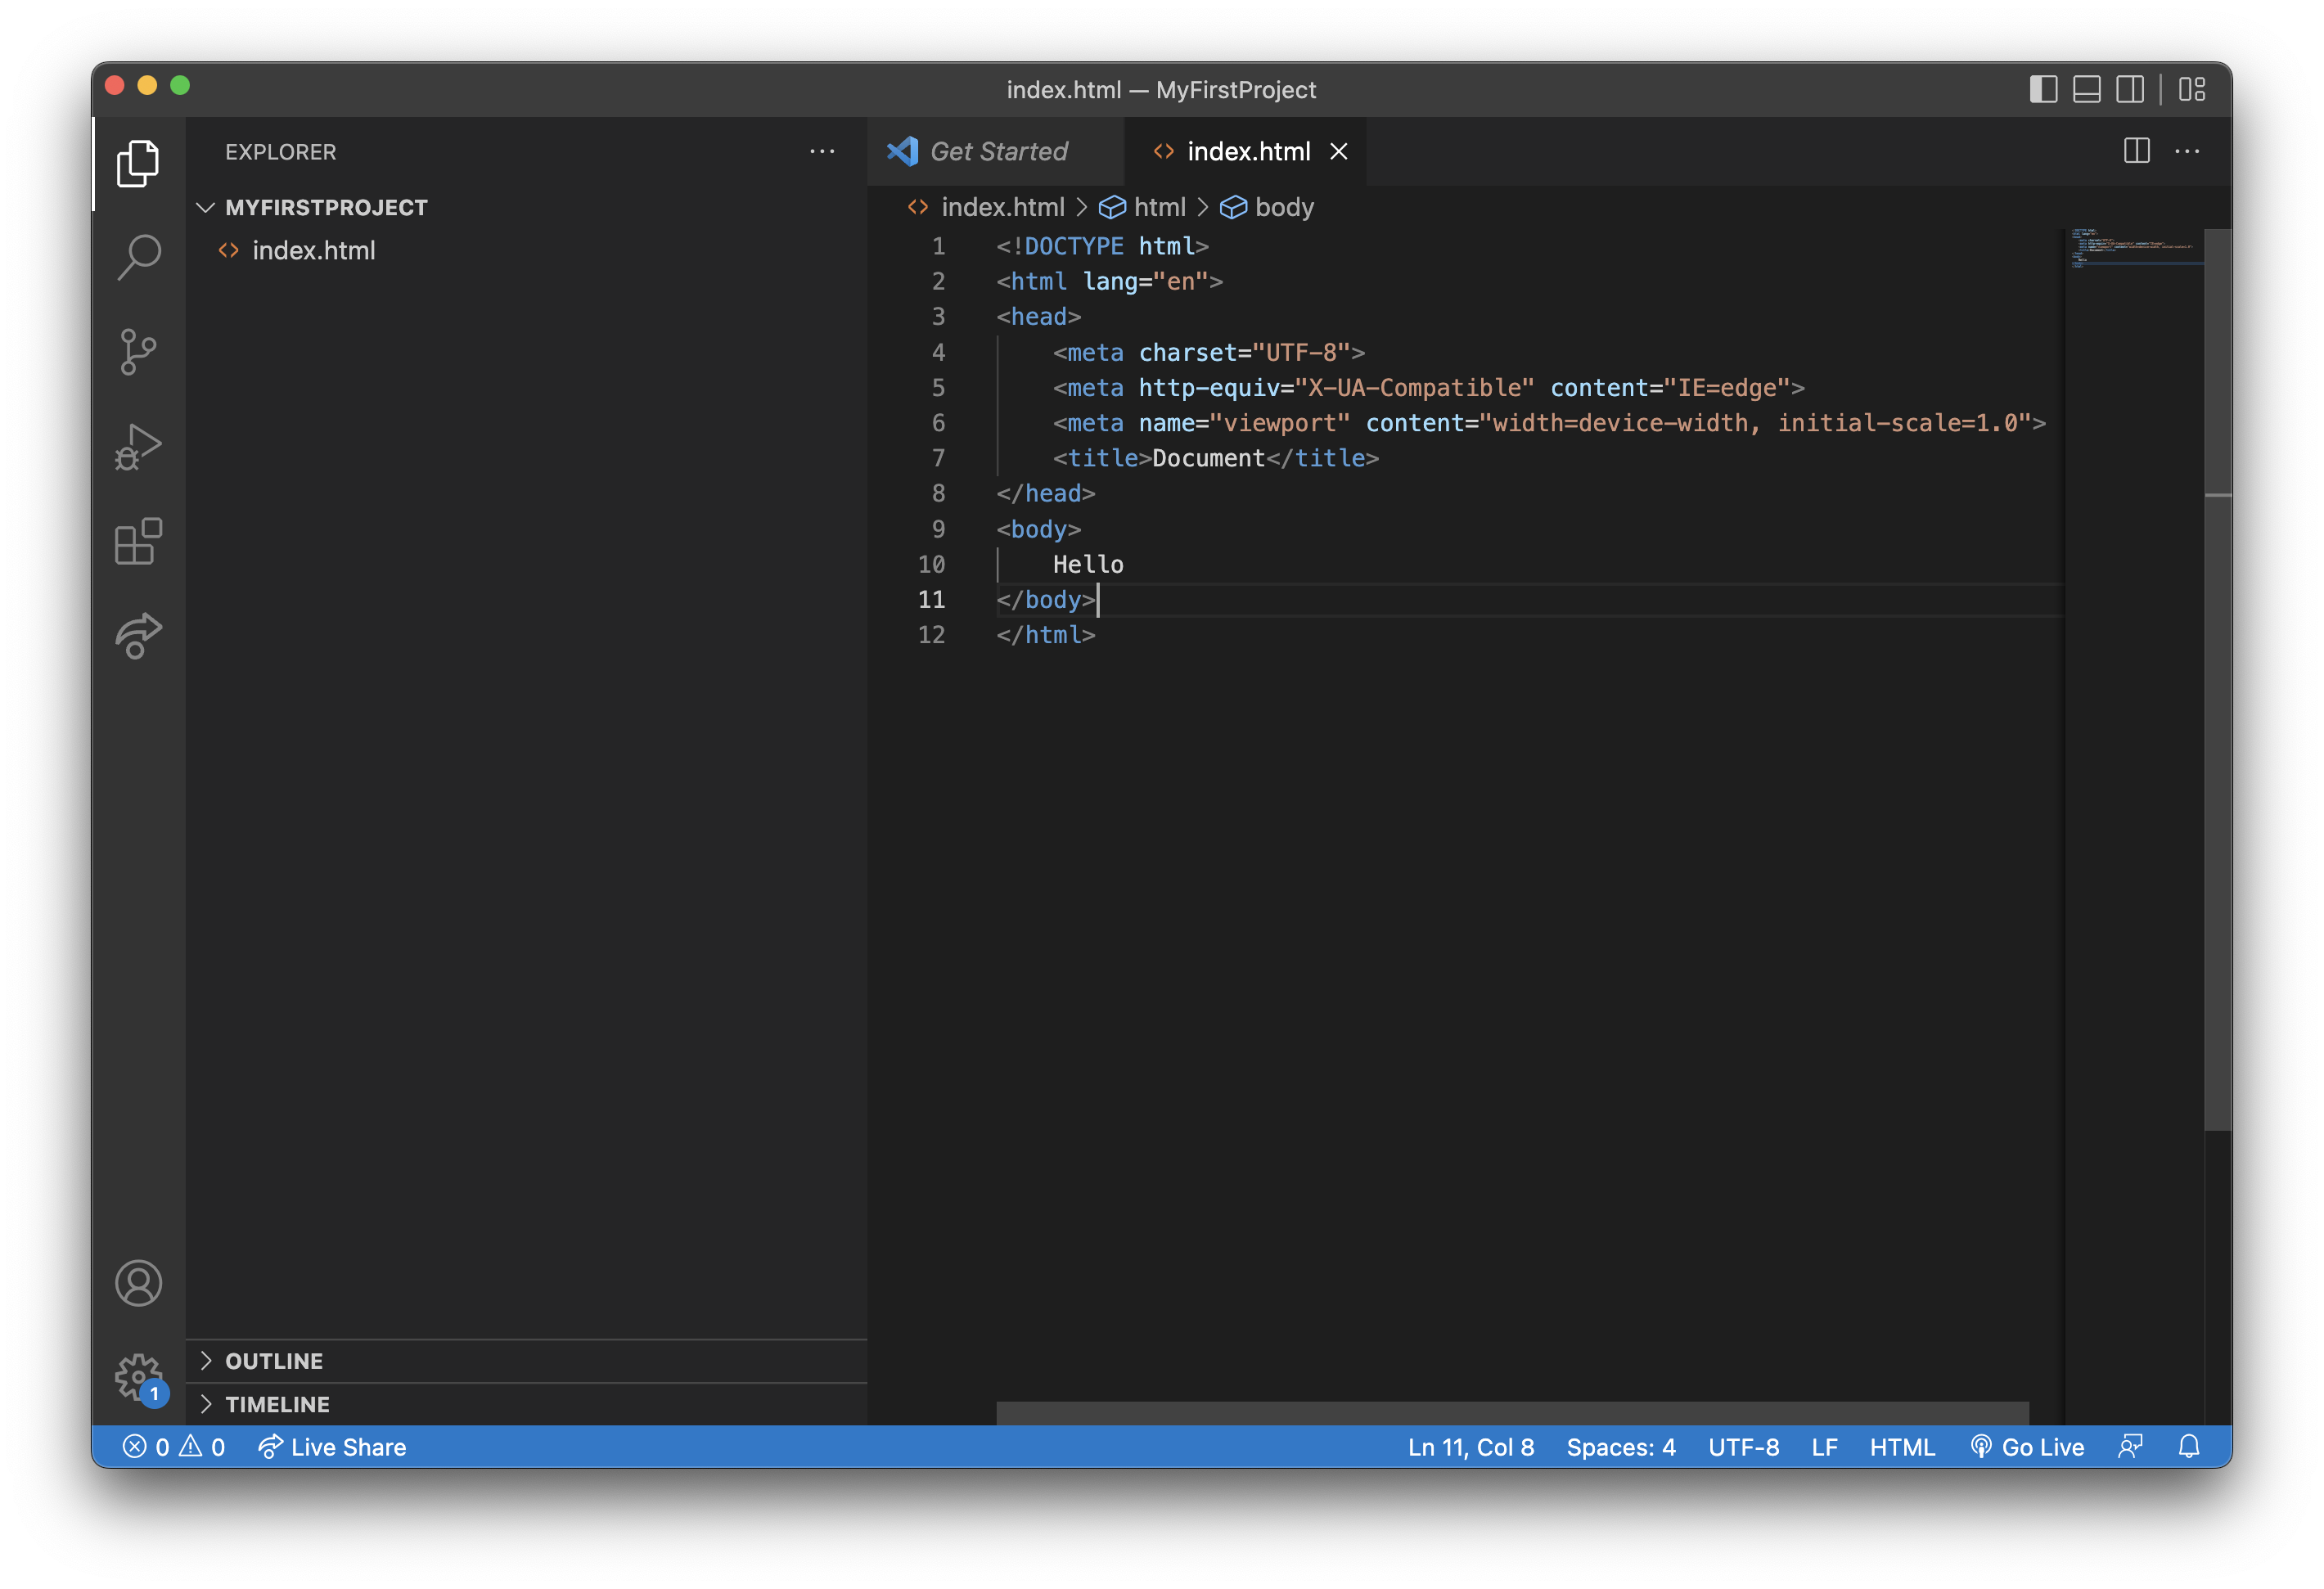Screen dimensions: 2324x1589
Task: Expand the TIMELINE section
Action: 277,1404
